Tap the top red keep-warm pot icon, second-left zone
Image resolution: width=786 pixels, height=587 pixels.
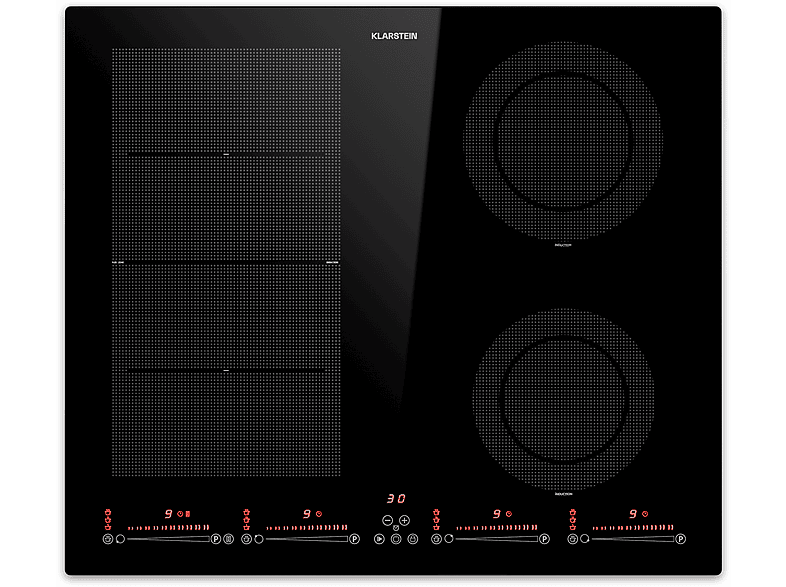pyautogui.click(x=246, y=512)
